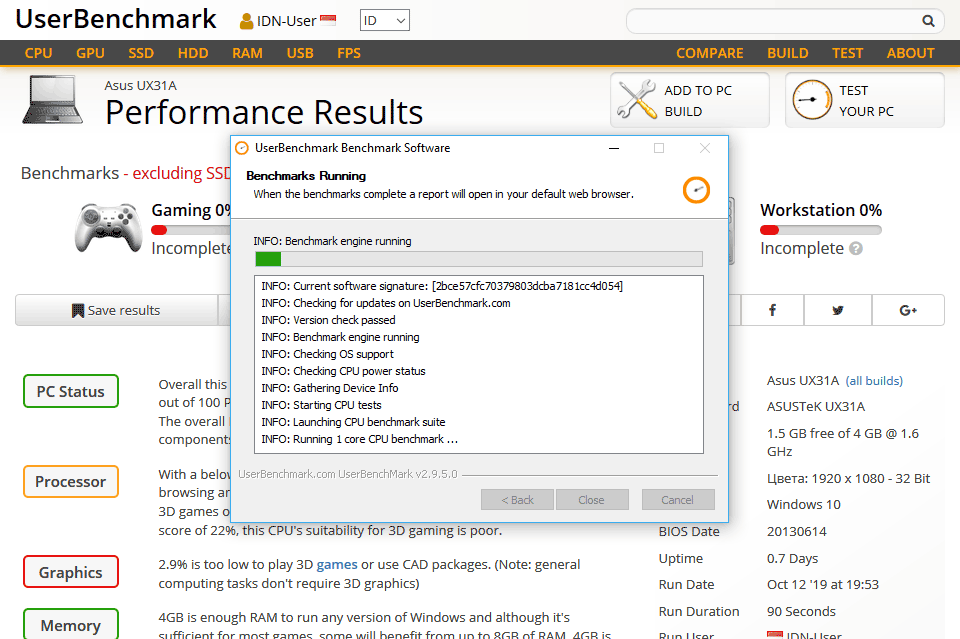The image size is (960, 639).
Task: Click the BIOS Date value 20130614
Action: (797, 531)
